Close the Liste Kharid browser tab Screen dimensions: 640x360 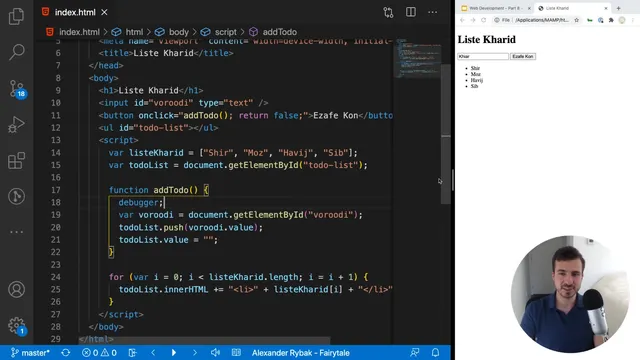coord(606,8)
